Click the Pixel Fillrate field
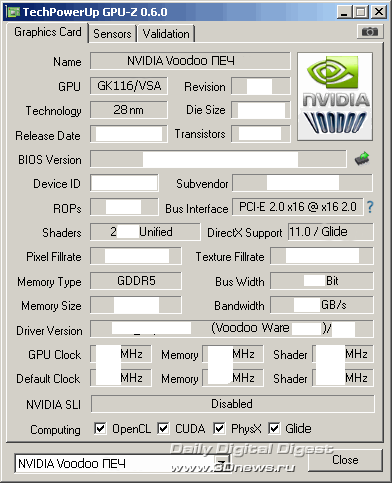Viewport: 392px width, 483px height. (136, 256)
